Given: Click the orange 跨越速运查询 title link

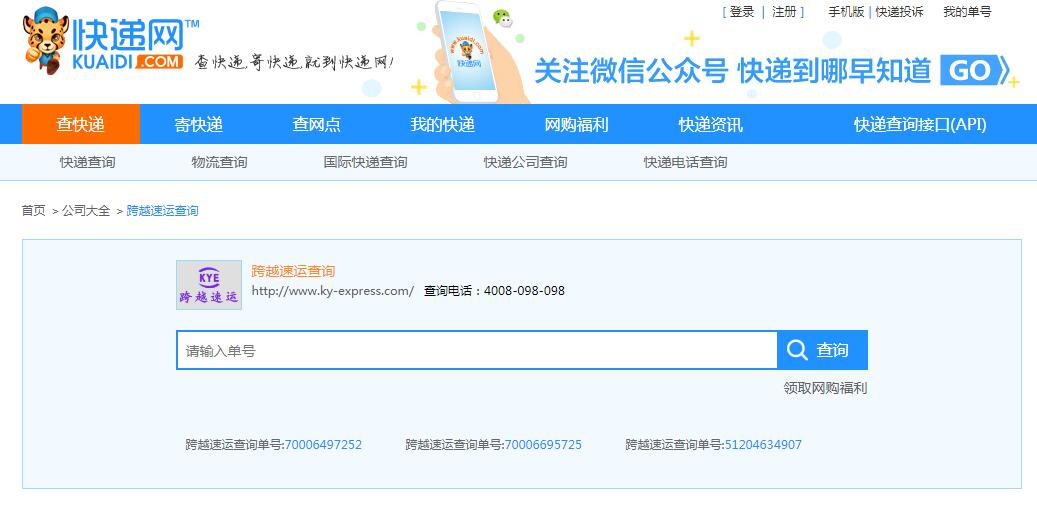Looking at the screenshot, I should (x=293, y=271).
